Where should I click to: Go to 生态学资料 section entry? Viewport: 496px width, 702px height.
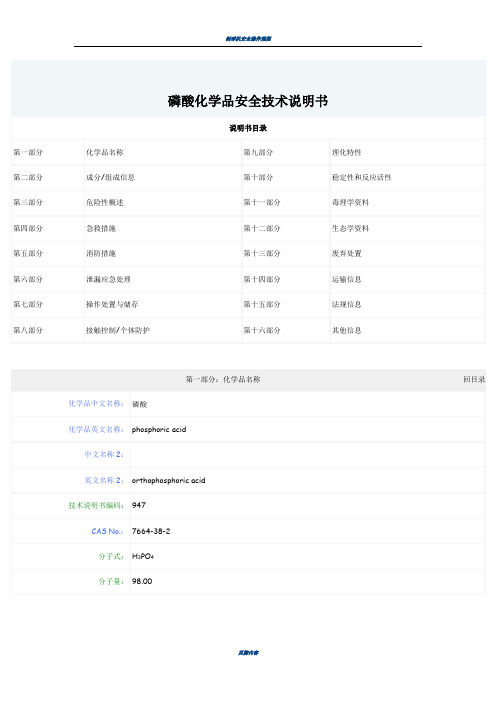tap(351, 229)
